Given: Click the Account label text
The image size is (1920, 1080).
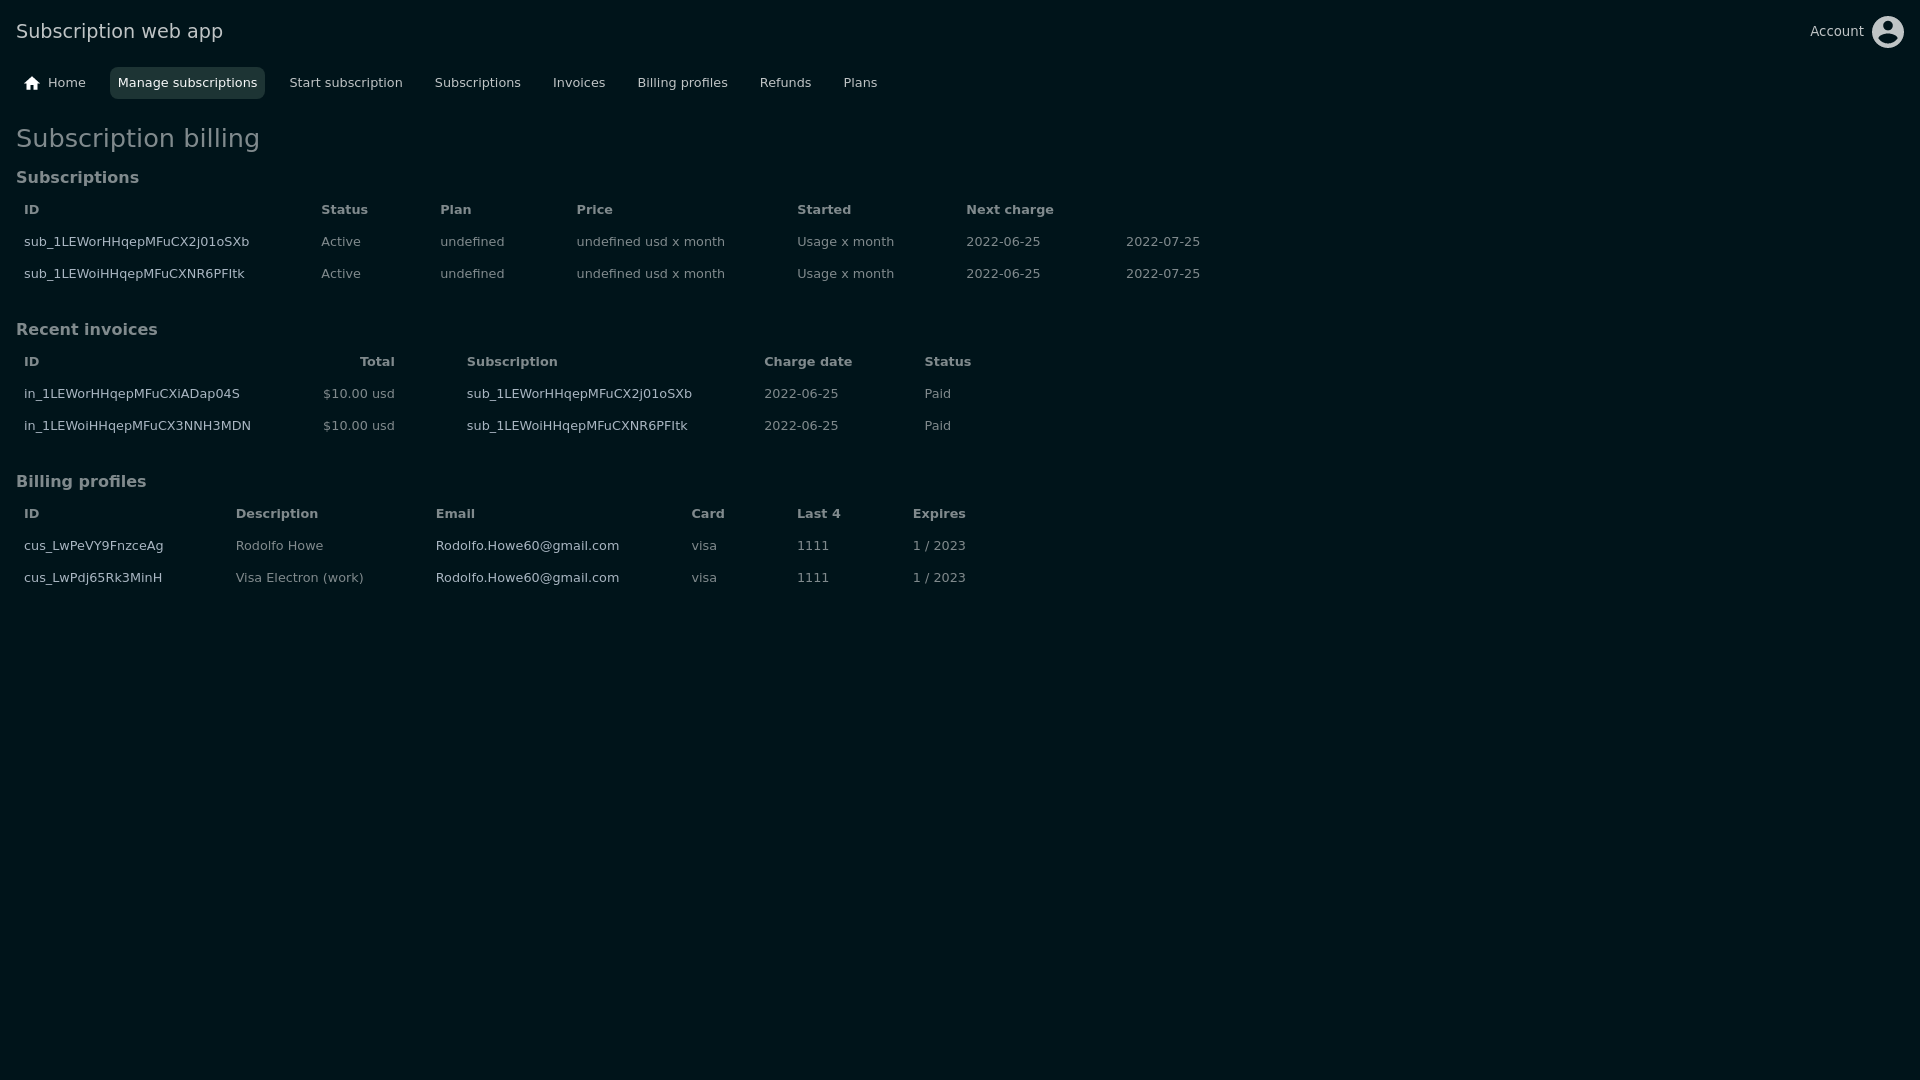Looking at the screenshot, I should click(1836, 32).
